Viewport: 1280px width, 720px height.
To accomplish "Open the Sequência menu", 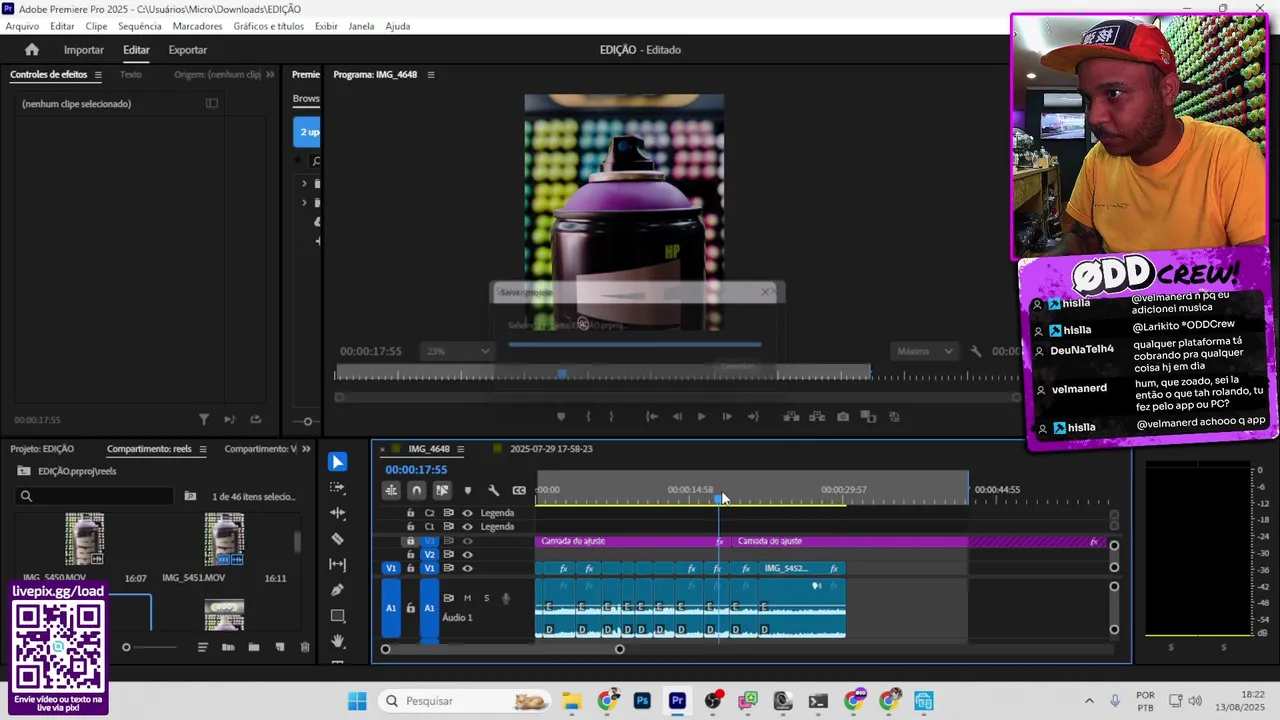I will pos(139,26).
